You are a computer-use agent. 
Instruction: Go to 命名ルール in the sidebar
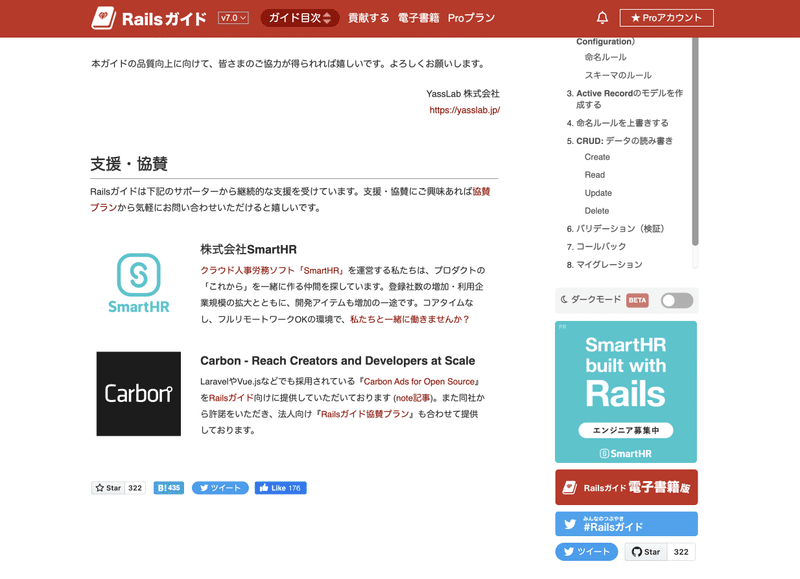(606, 57)
